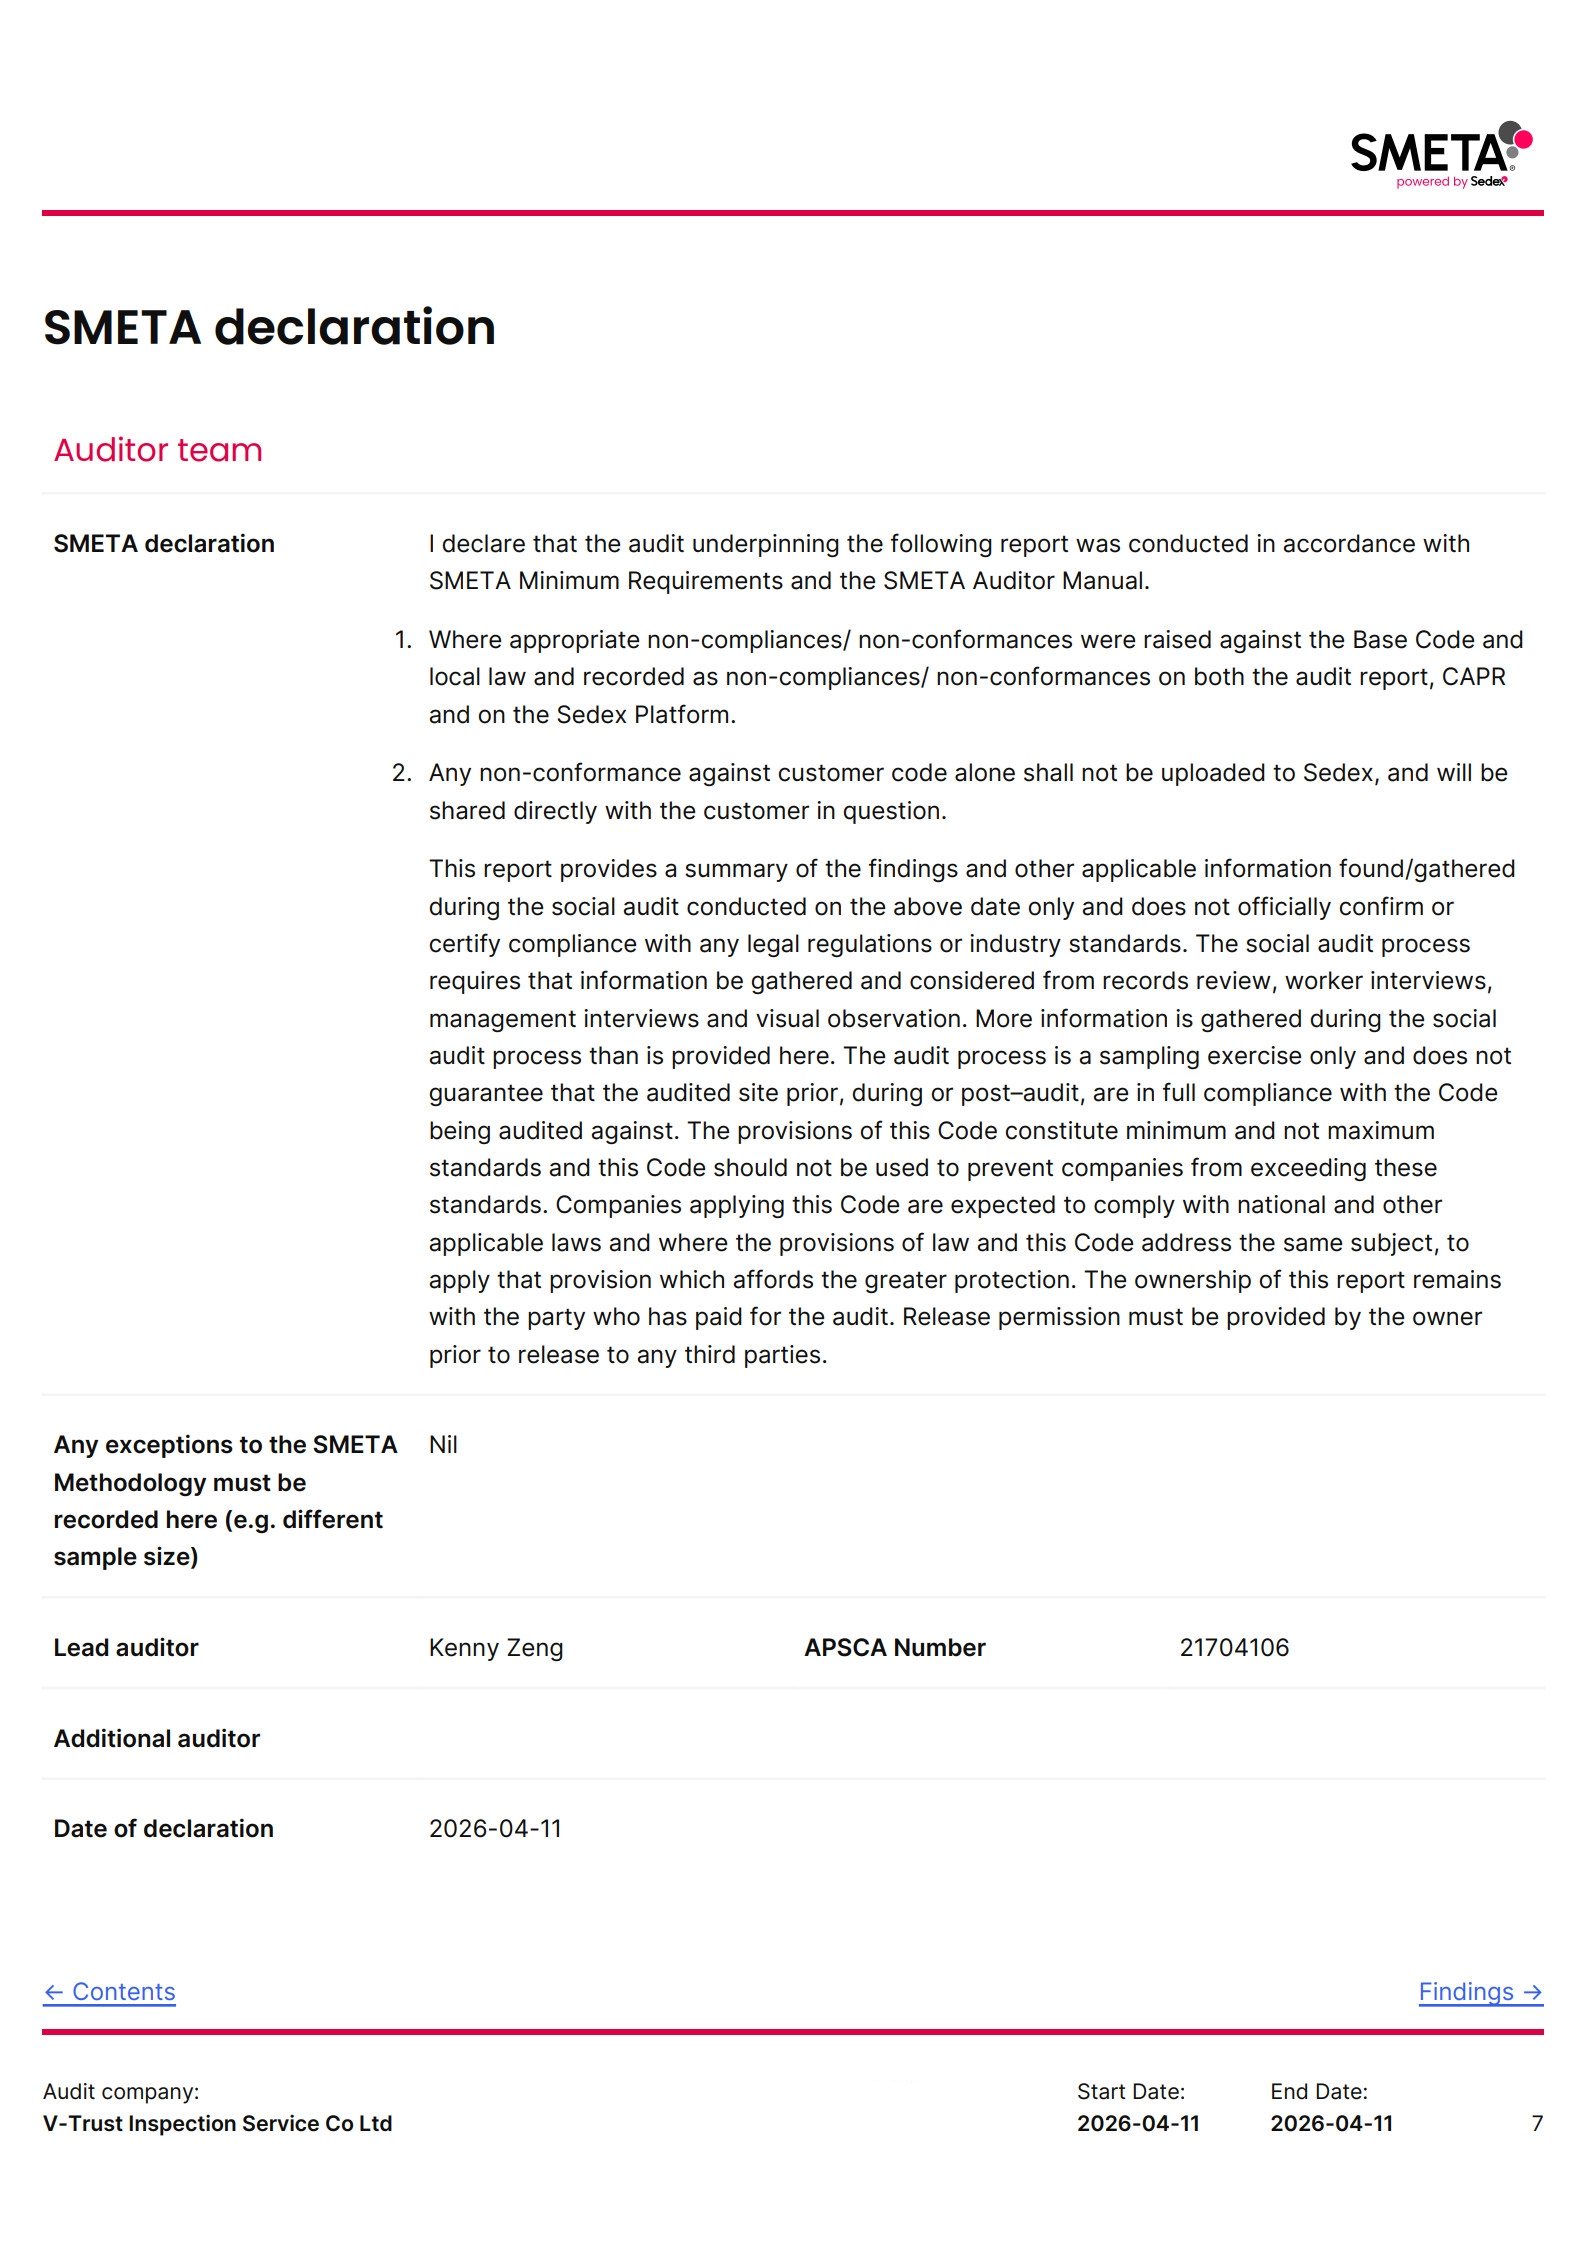This screenshot has width=1587, height=2245.
Task: Click the Start Date value in footer
Action: (x=1137, y=2123)
